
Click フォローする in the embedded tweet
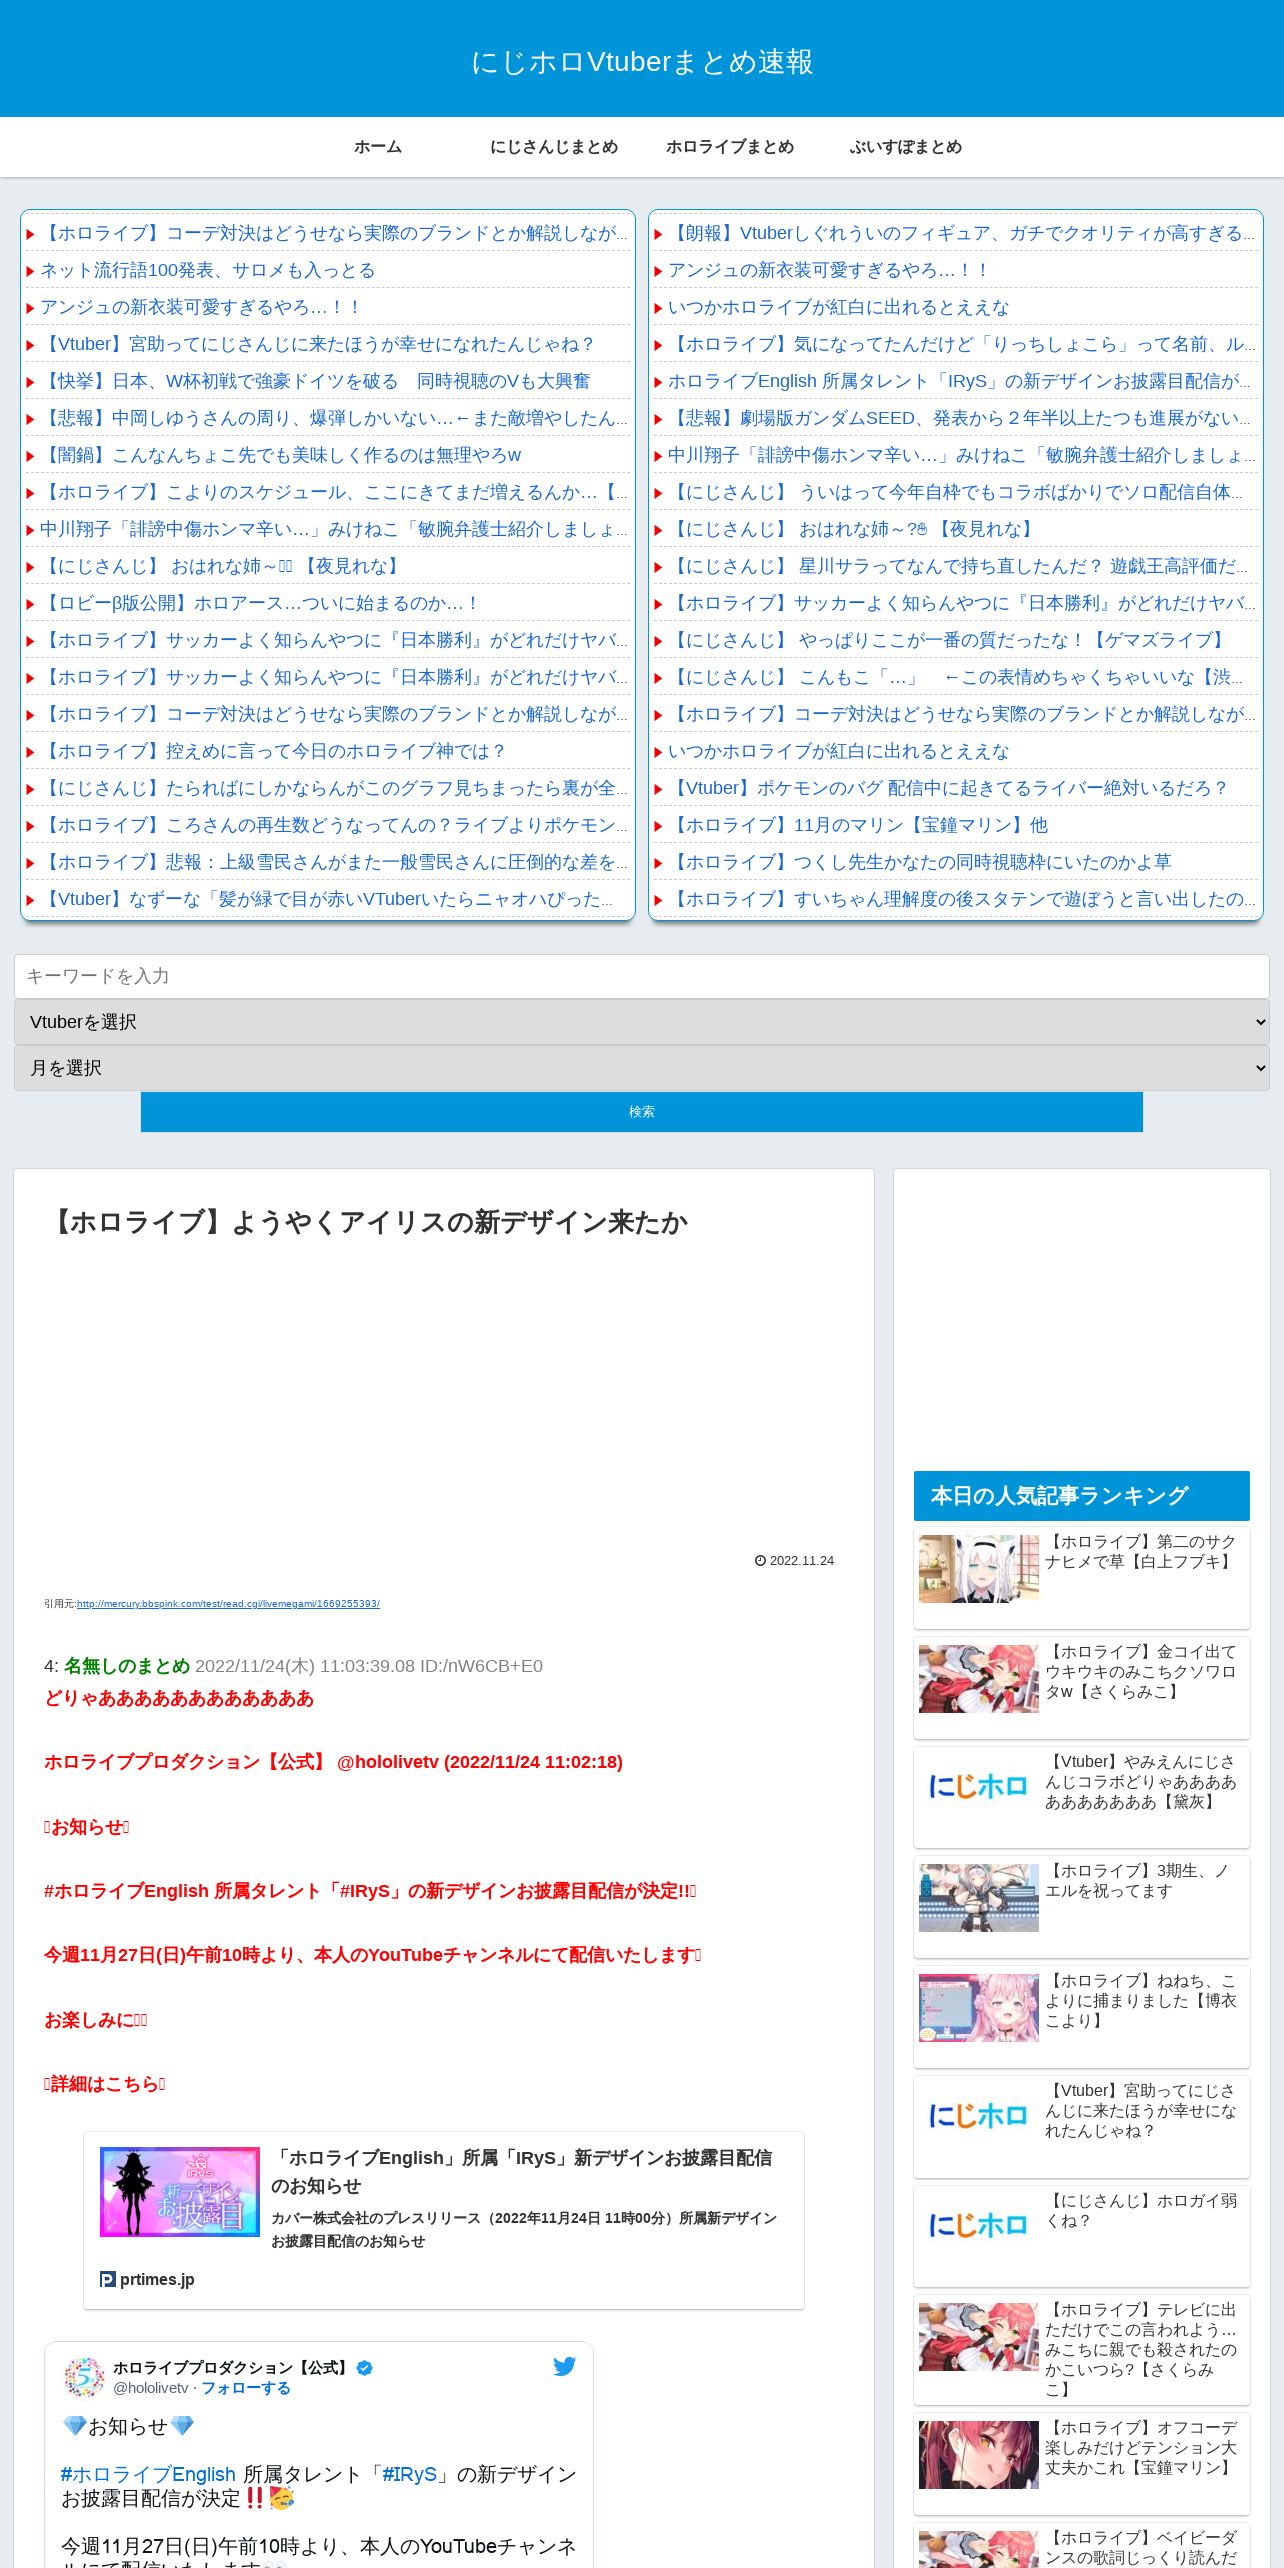coord(246,2387)
